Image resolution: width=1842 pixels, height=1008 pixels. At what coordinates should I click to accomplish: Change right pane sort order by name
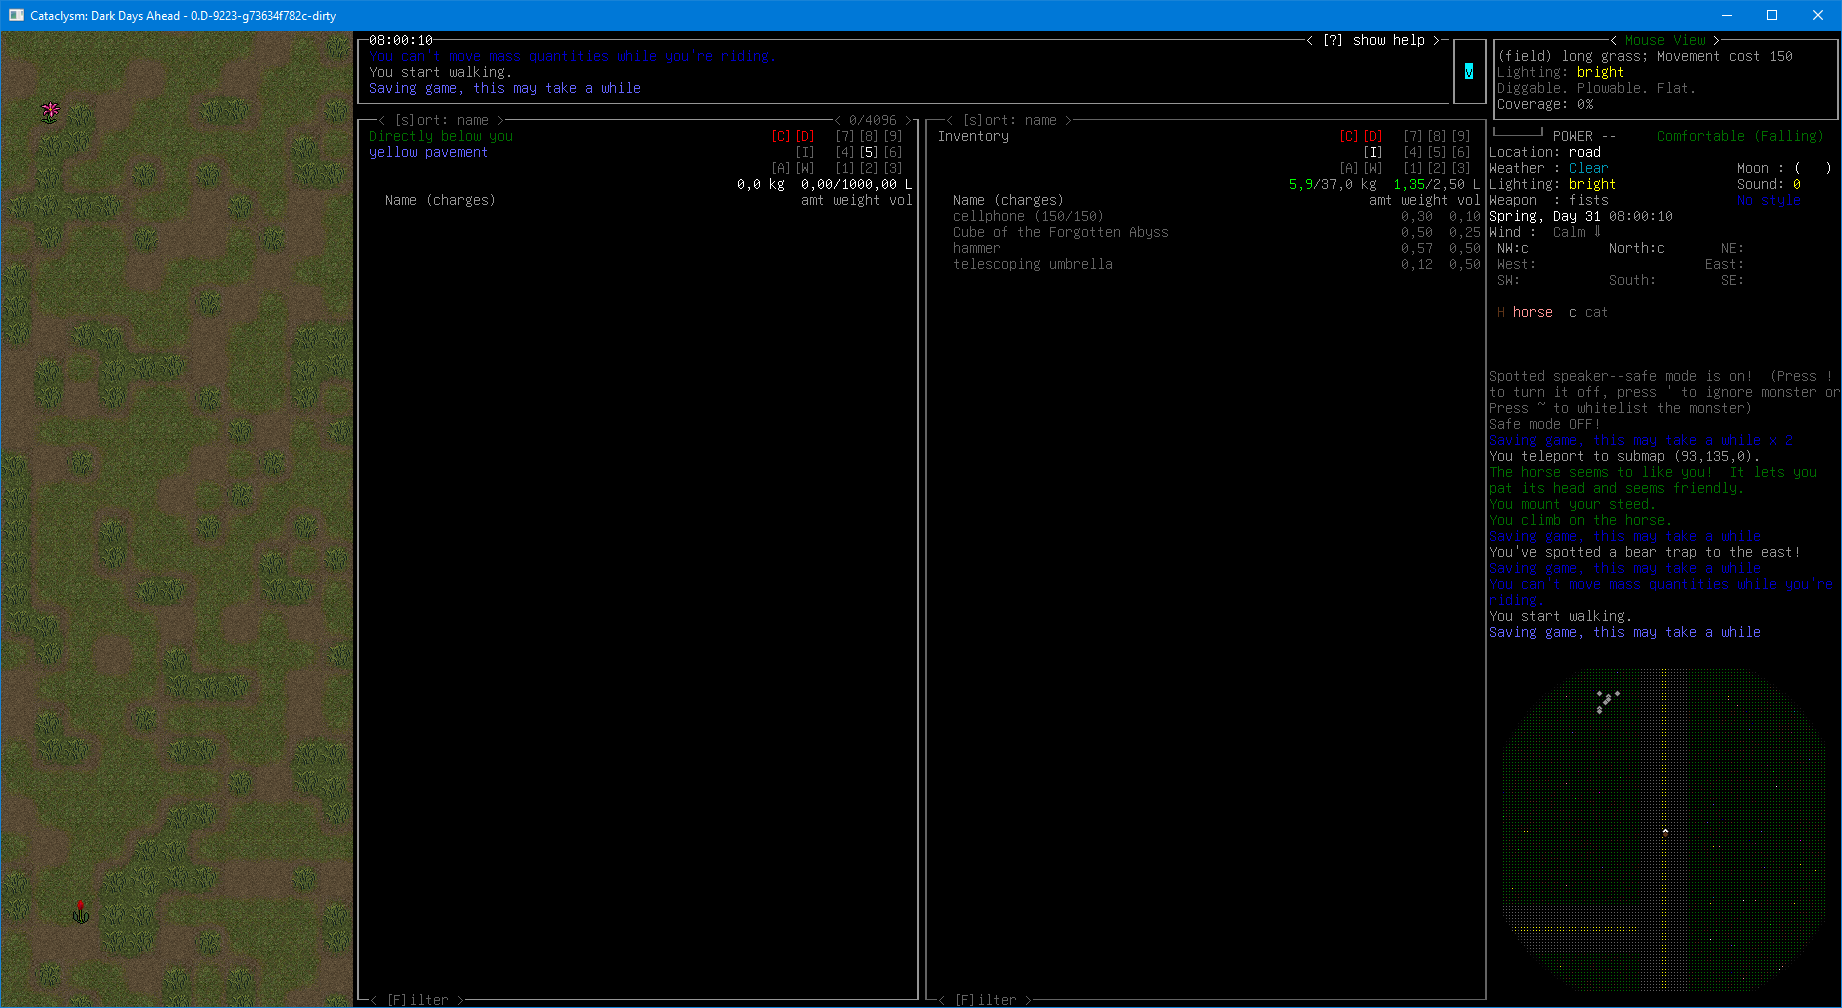[x=1009, y=120]
